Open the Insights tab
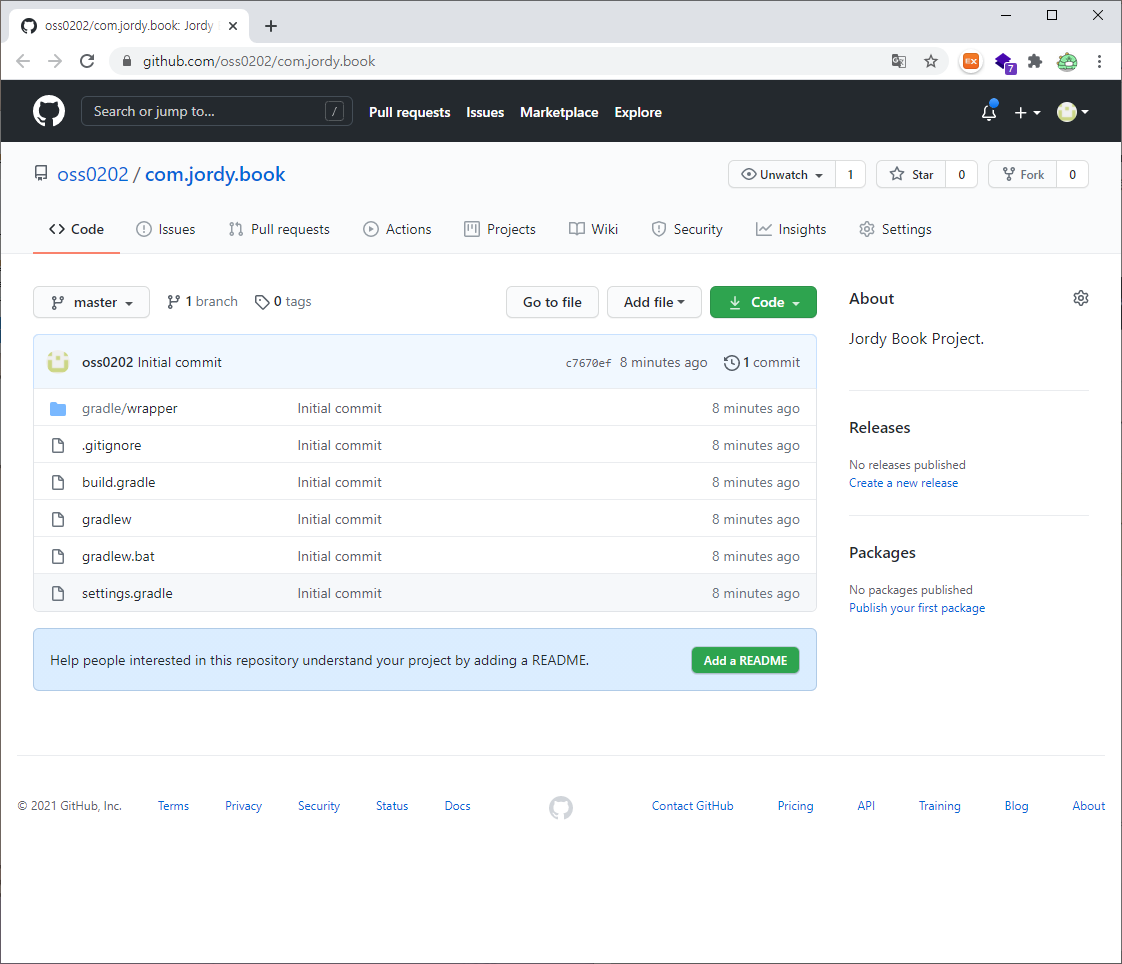 coord(791,229)
